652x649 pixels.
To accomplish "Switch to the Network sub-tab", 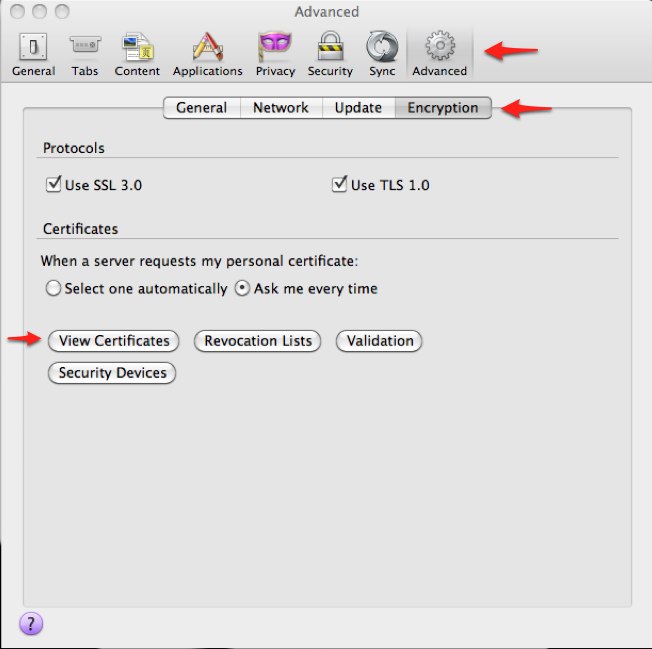I will [280, 108].
